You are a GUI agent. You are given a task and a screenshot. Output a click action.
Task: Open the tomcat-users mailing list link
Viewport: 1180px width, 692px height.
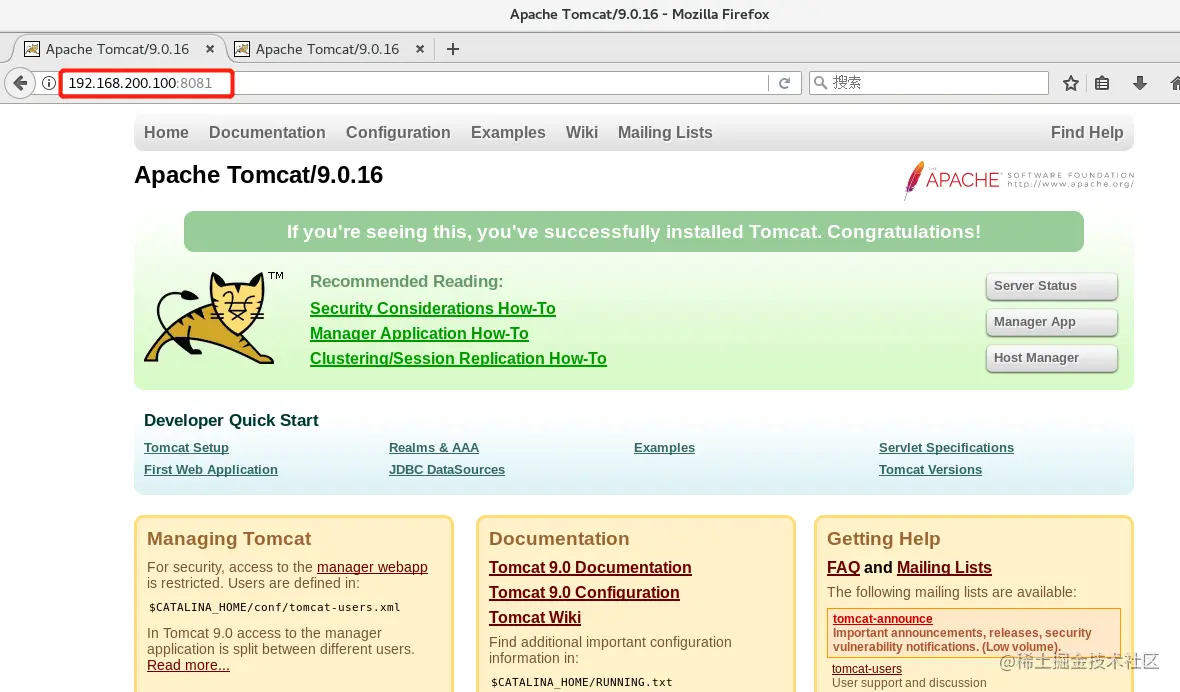tap(867, 669)
